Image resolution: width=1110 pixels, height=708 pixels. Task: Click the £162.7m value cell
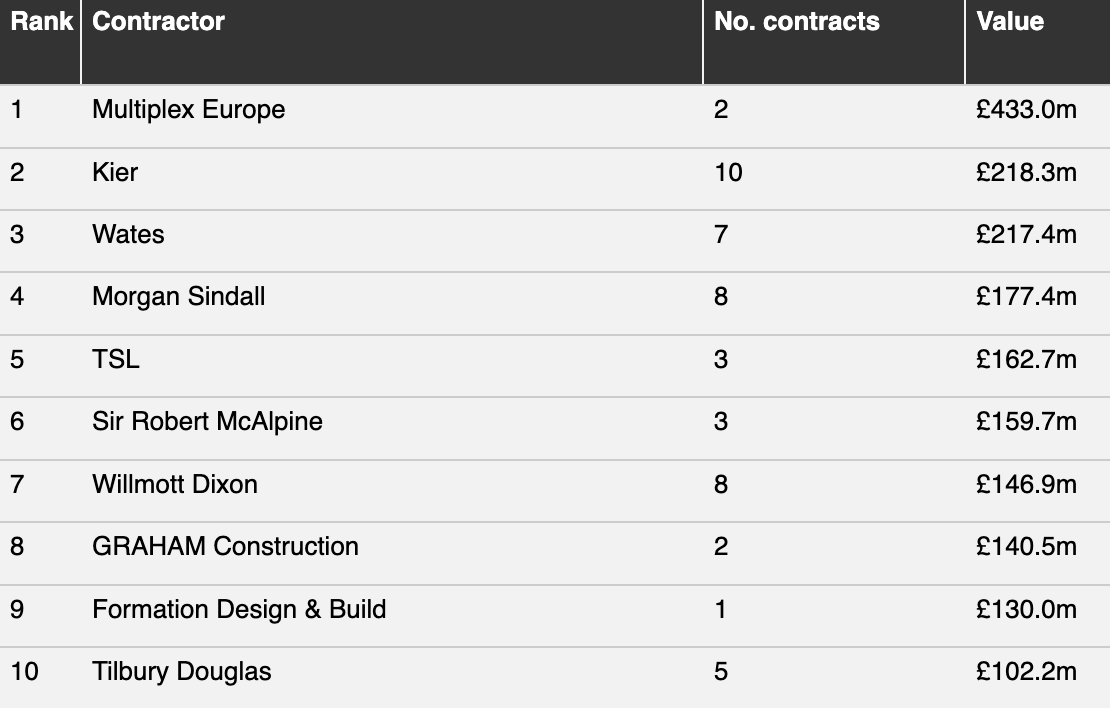(1026, 359)
